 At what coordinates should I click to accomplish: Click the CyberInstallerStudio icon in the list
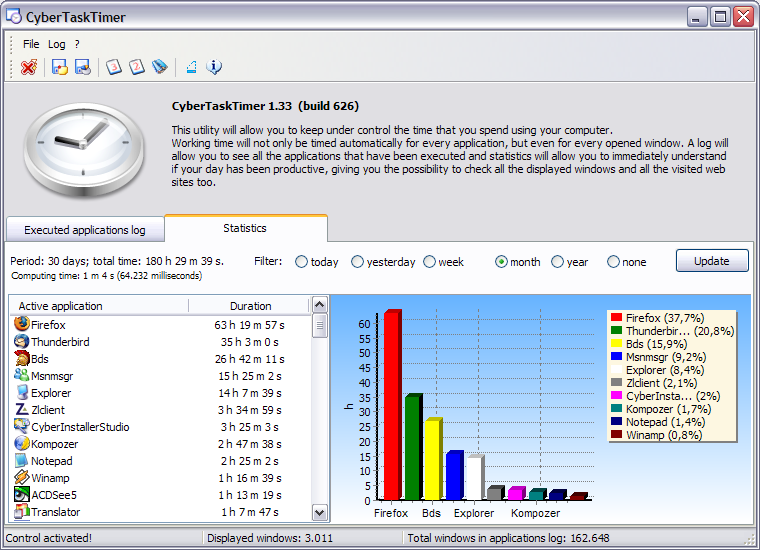pos(22,426)
